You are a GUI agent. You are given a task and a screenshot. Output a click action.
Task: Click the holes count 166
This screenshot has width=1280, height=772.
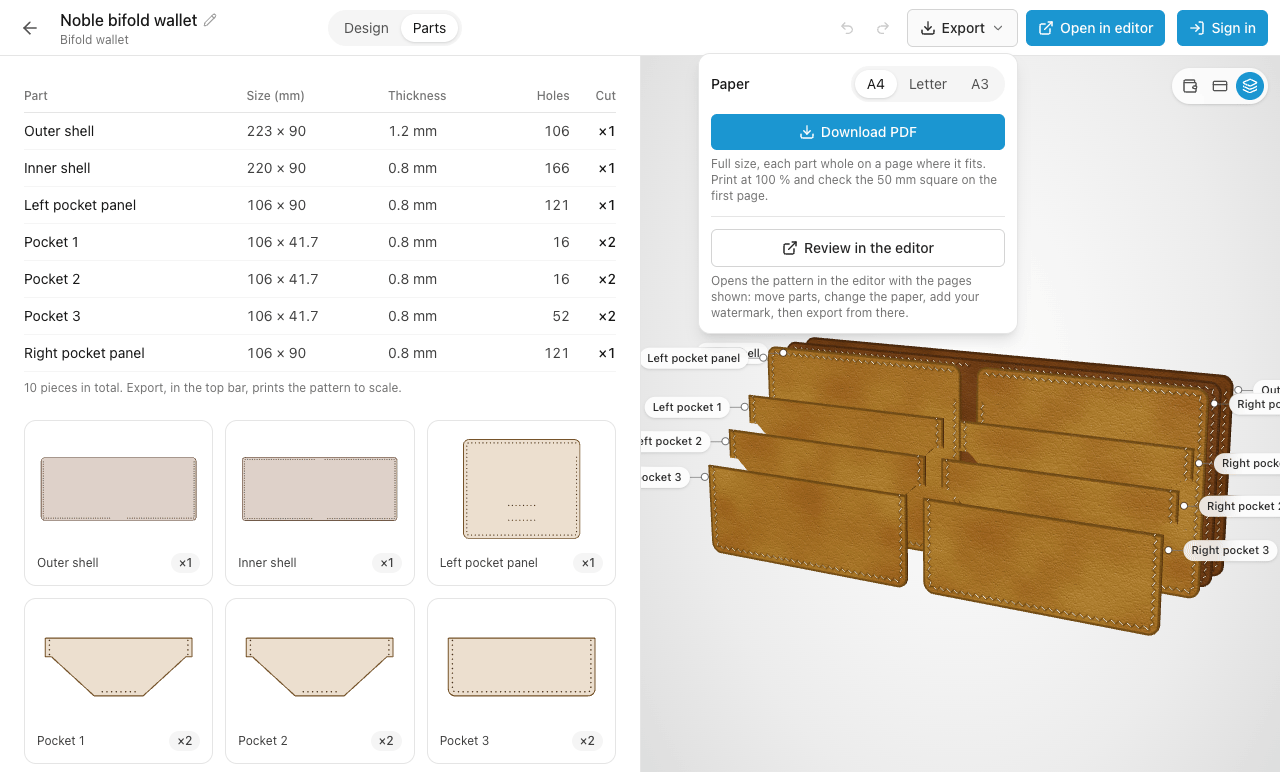tap(557, 168)
